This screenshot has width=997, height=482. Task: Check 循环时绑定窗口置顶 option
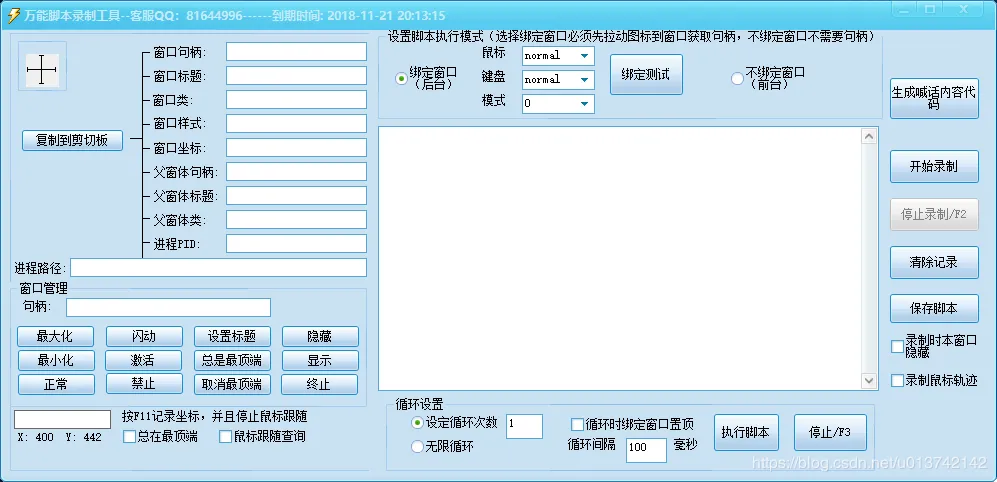pyautogui.click(x=577, y=424)
